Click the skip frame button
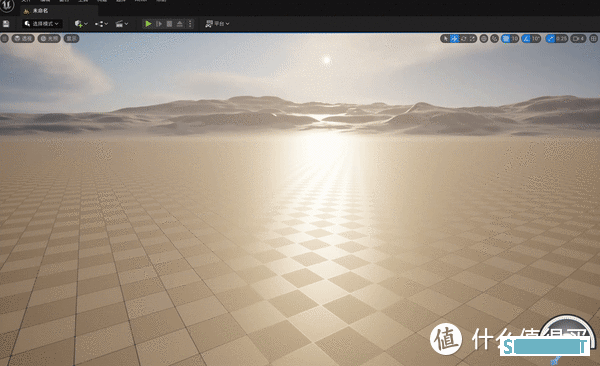The width and height of the screenshot is (600, 366). (x=159, y=24)
